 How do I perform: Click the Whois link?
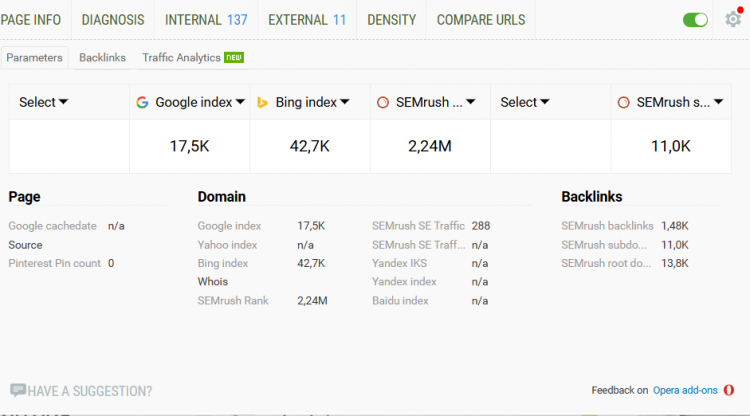[213, 282]
